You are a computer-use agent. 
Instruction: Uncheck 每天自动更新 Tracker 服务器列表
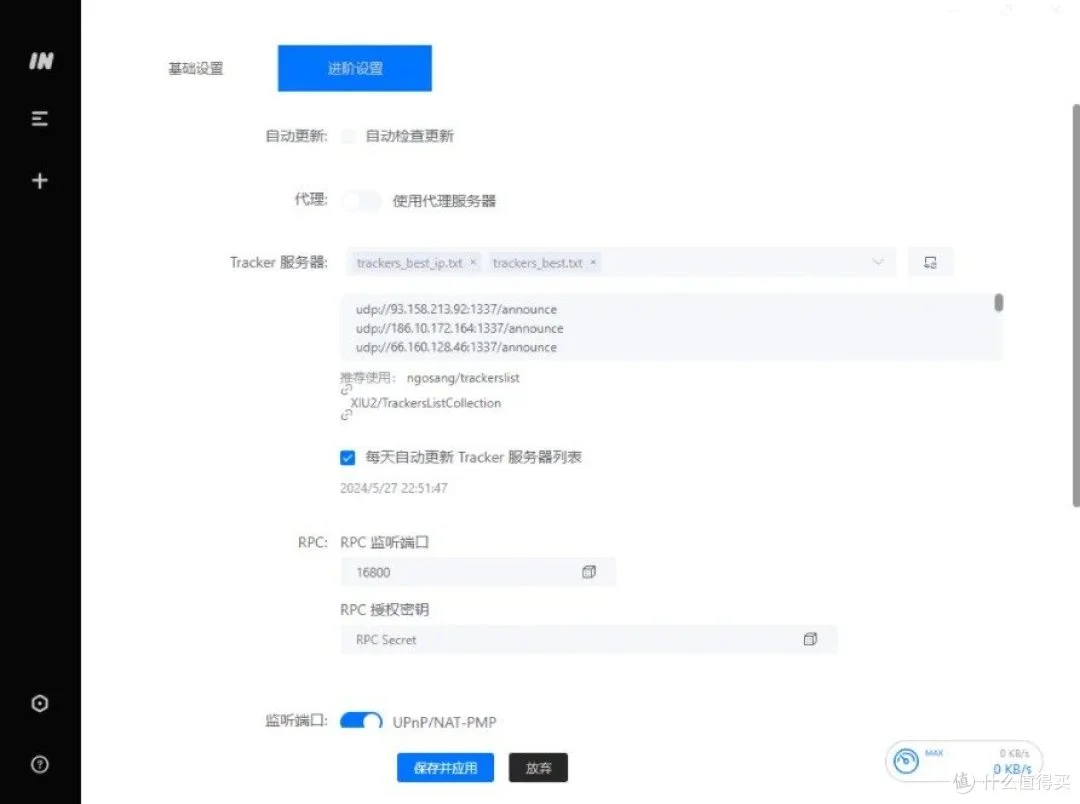[348, 458]
